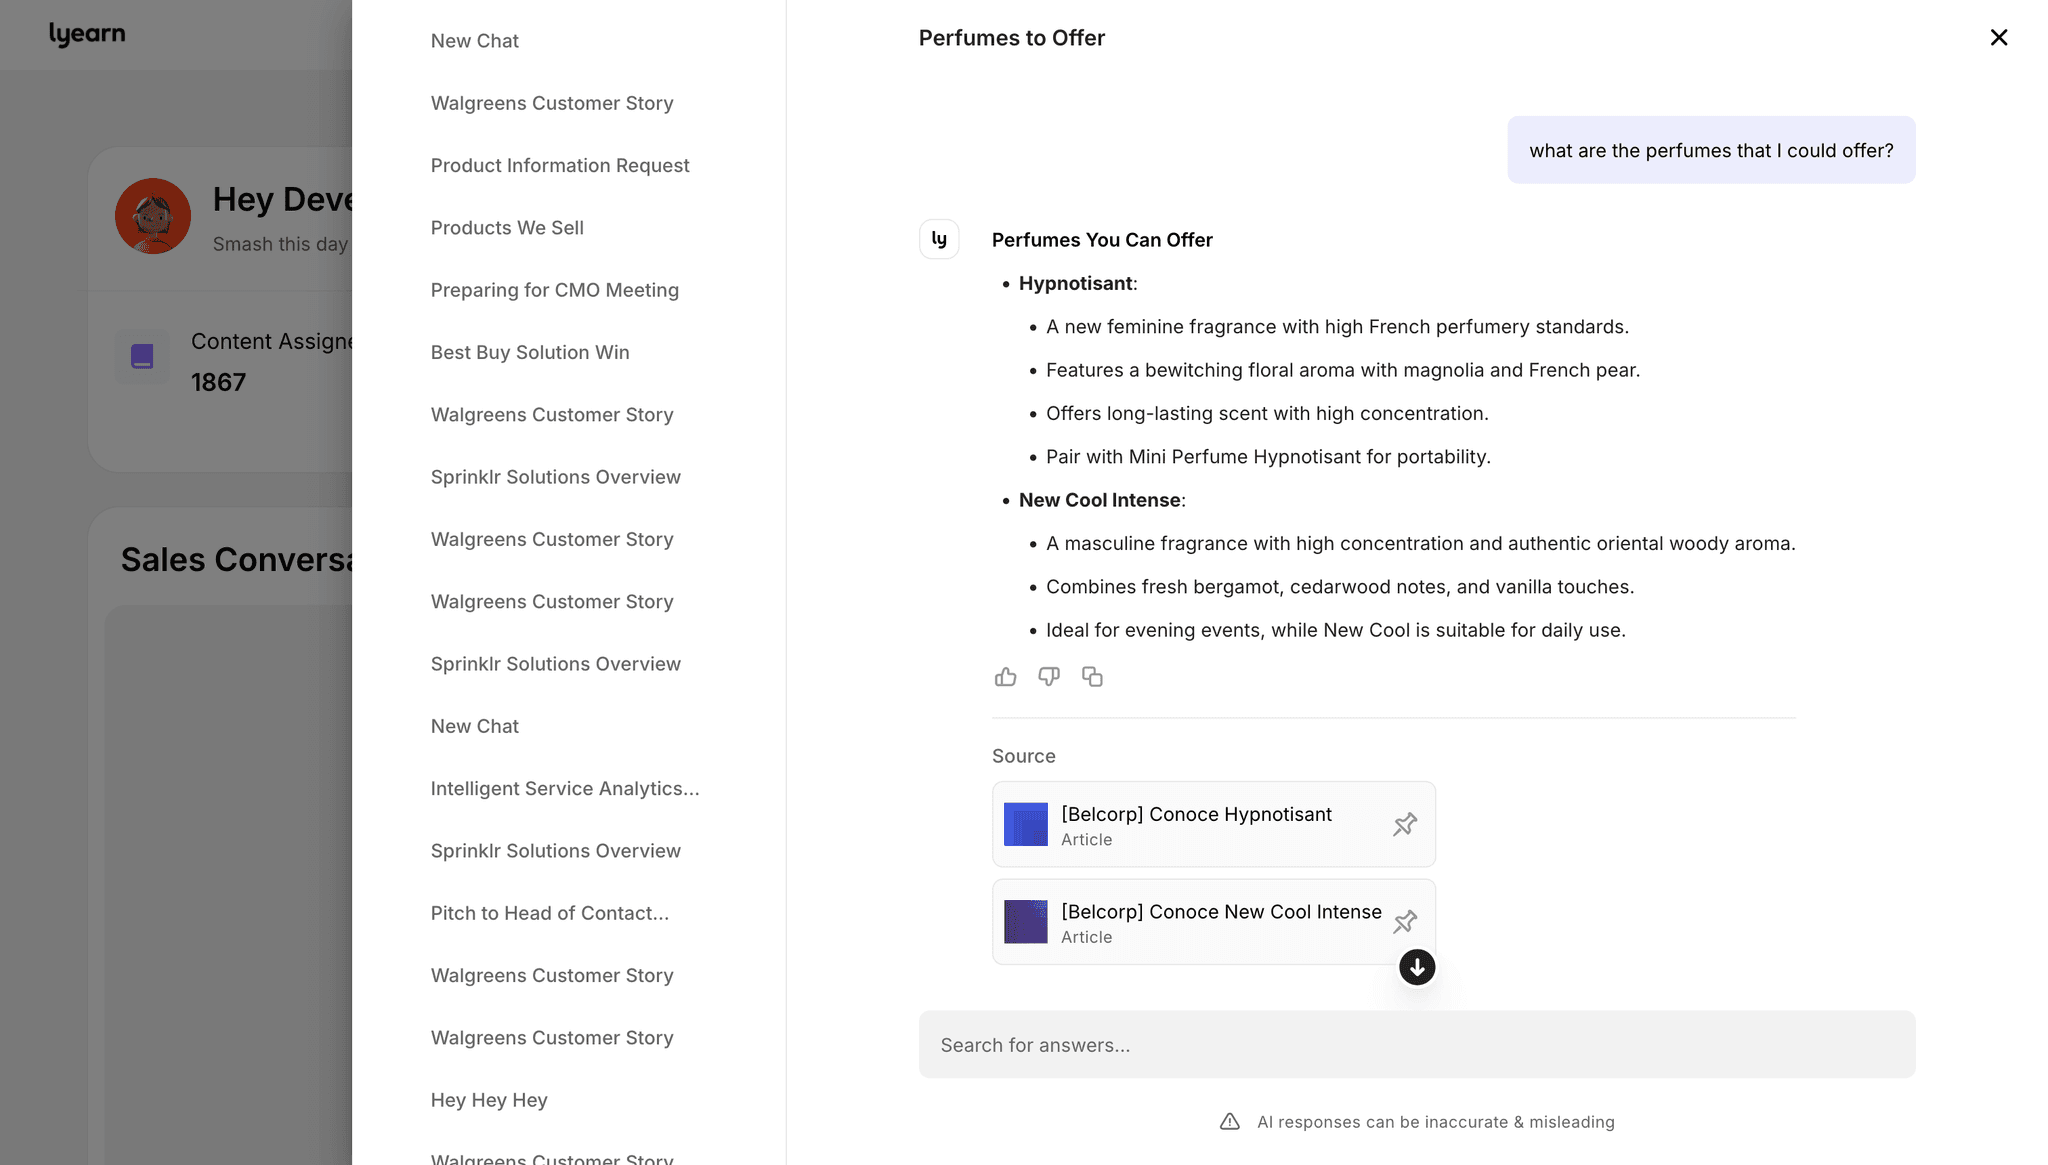The image size is (2048, 1165).
Task: Click the ideal for evening events line
Action: click(1336, 630)
